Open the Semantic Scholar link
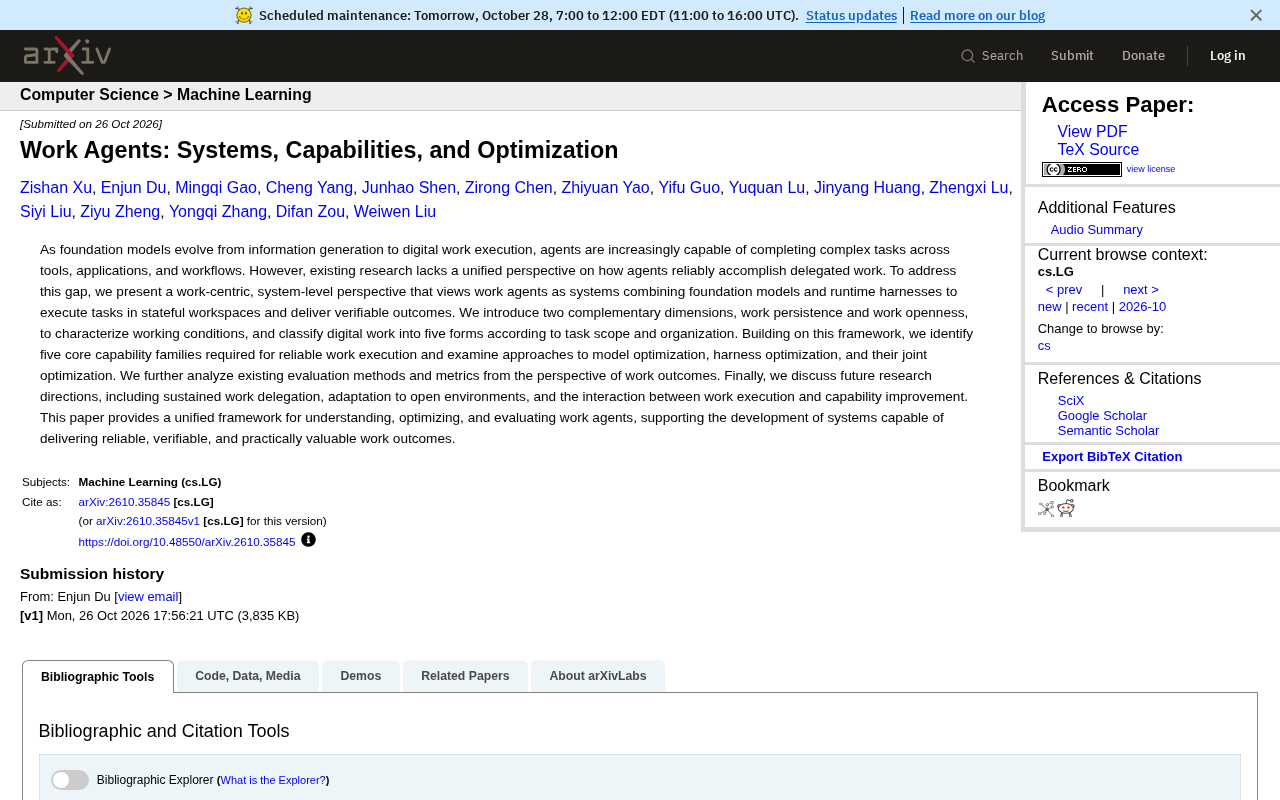 1108,431
